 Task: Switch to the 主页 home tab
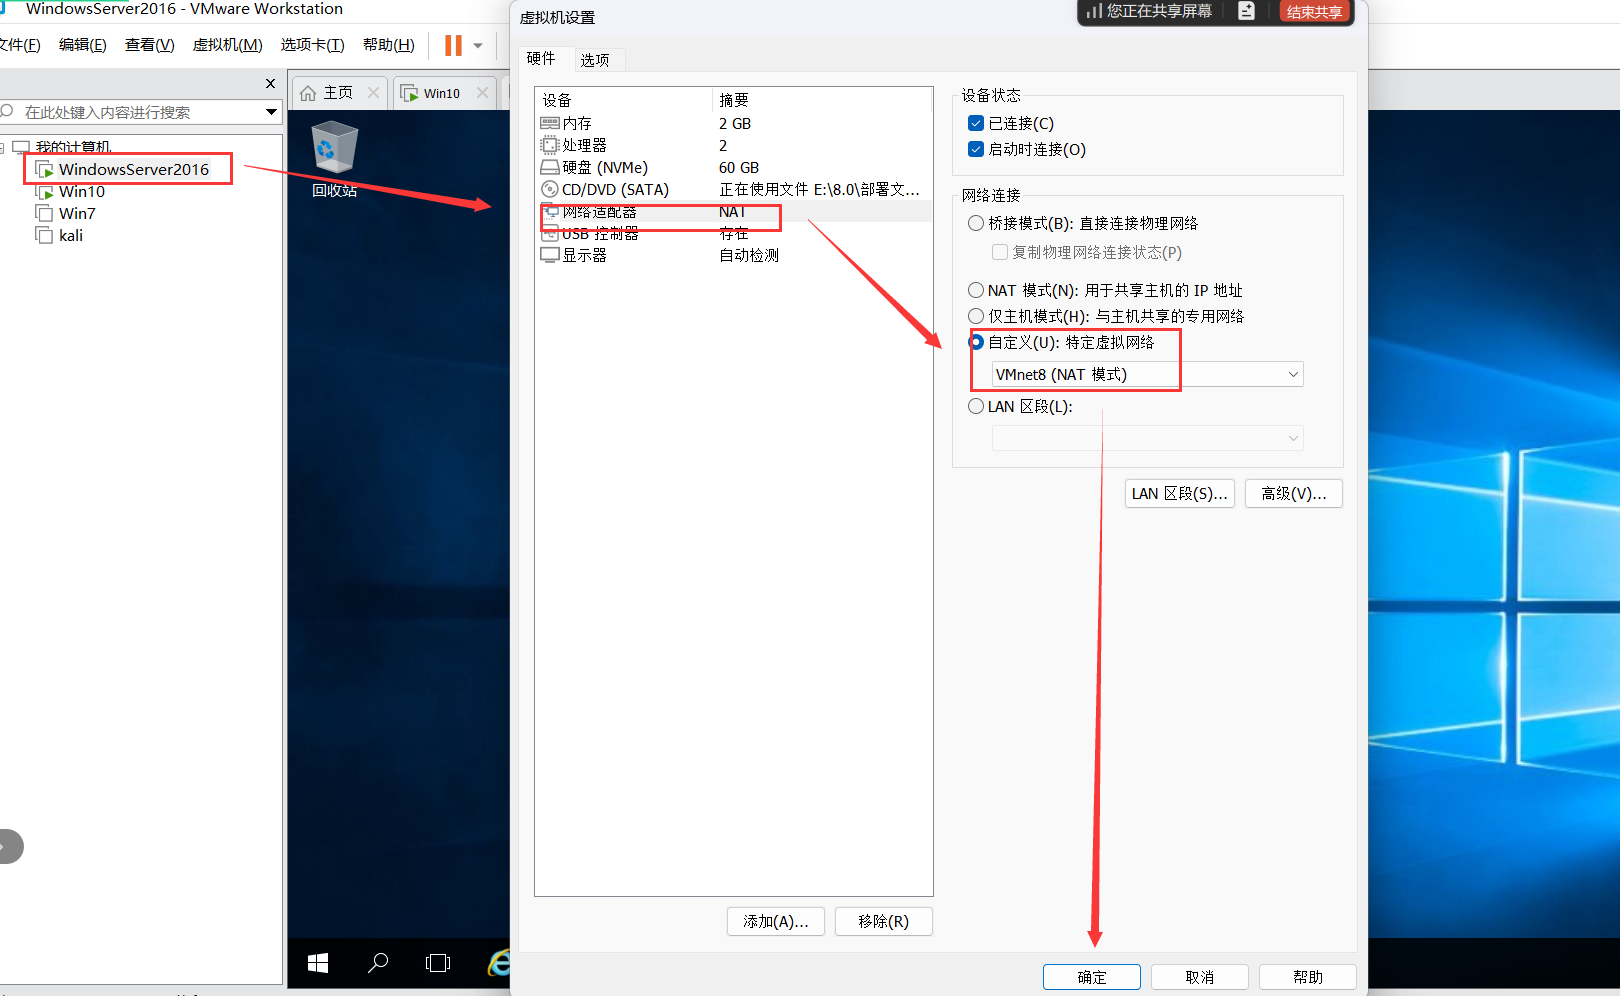(x=338, y=92)
